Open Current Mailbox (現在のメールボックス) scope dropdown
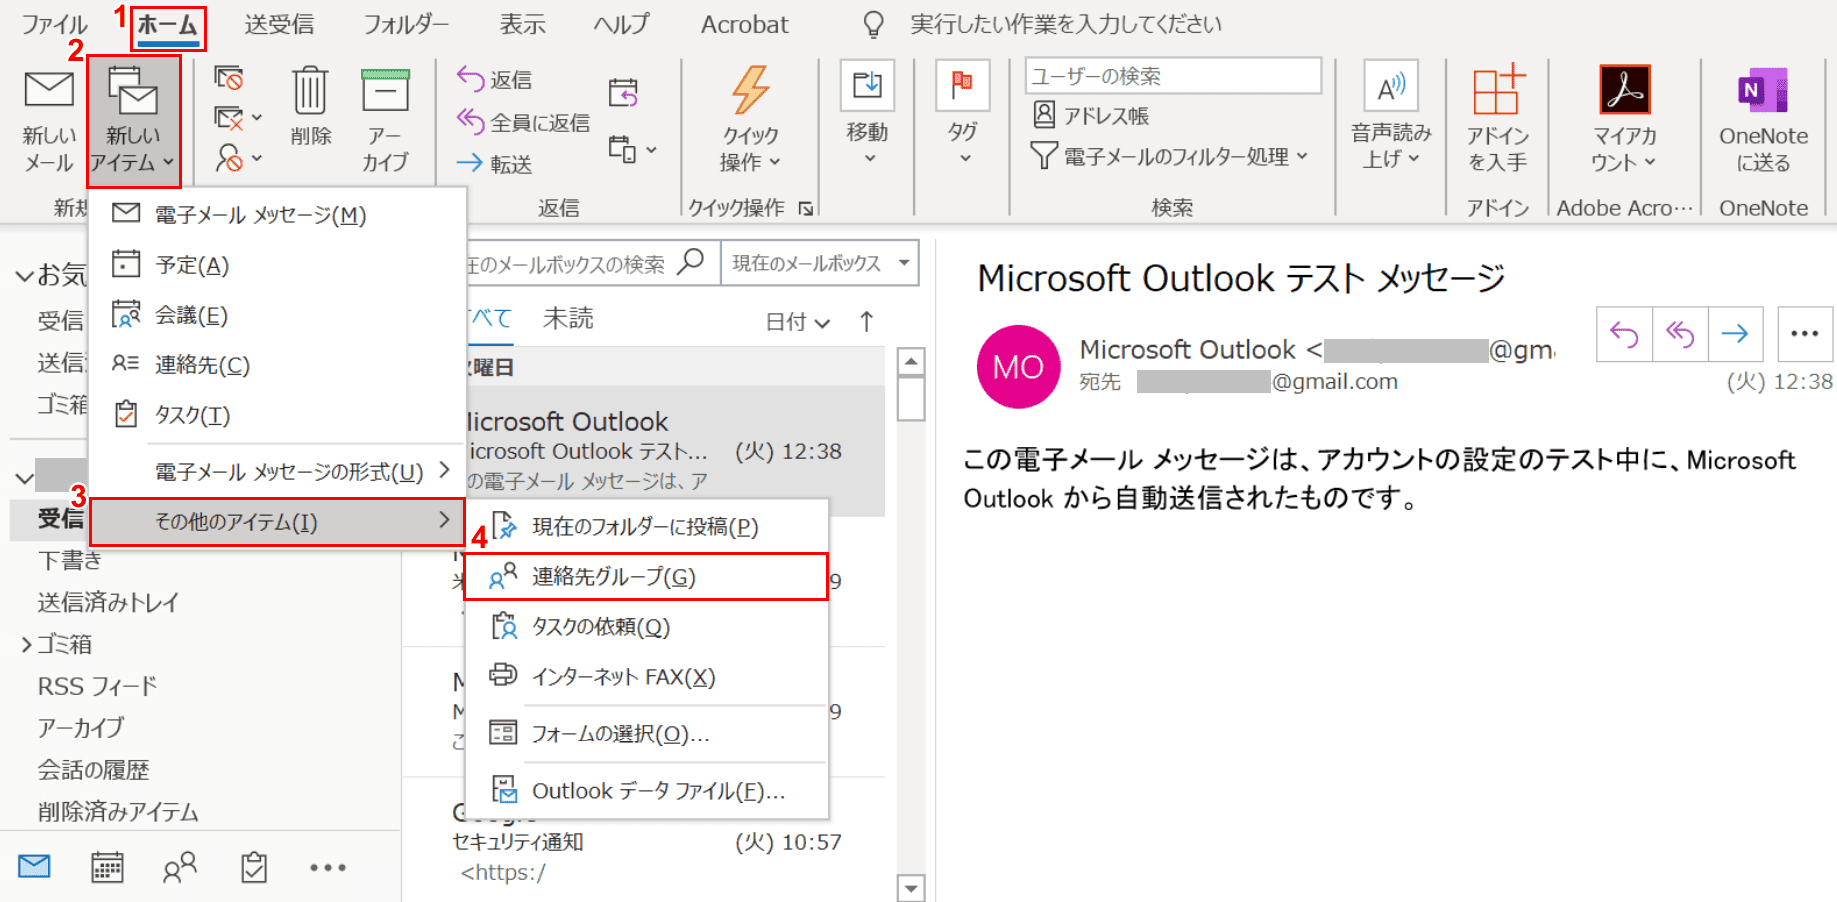The image size is (1837, 902). 820,263
